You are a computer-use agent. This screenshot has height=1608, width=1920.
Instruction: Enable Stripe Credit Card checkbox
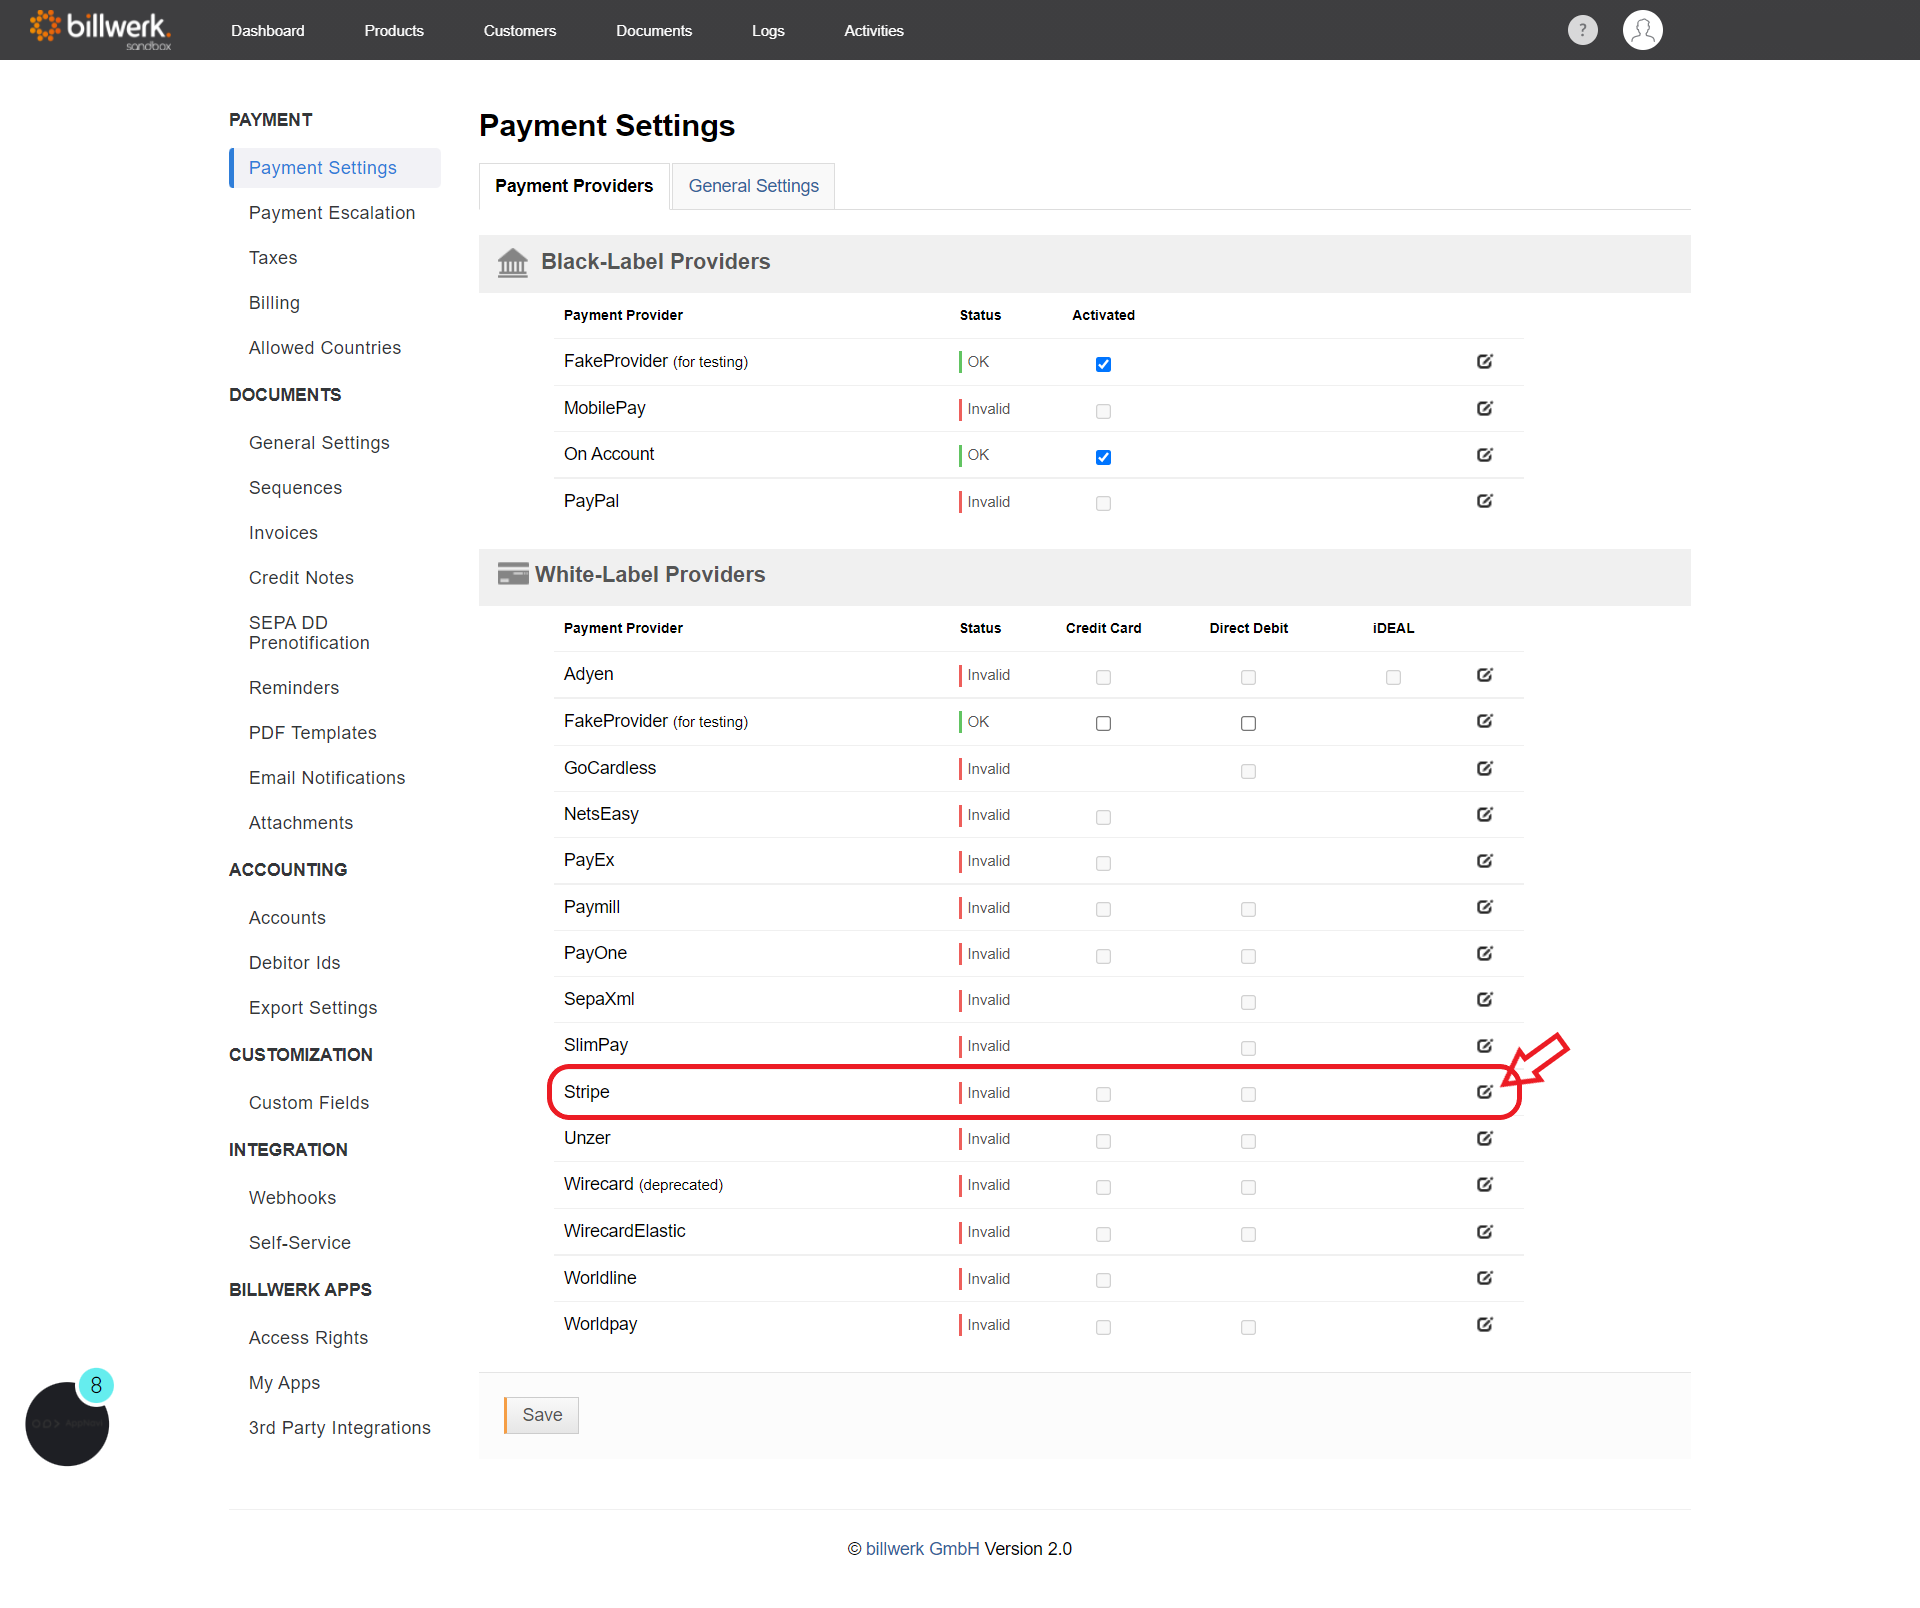(1105, 1093)
